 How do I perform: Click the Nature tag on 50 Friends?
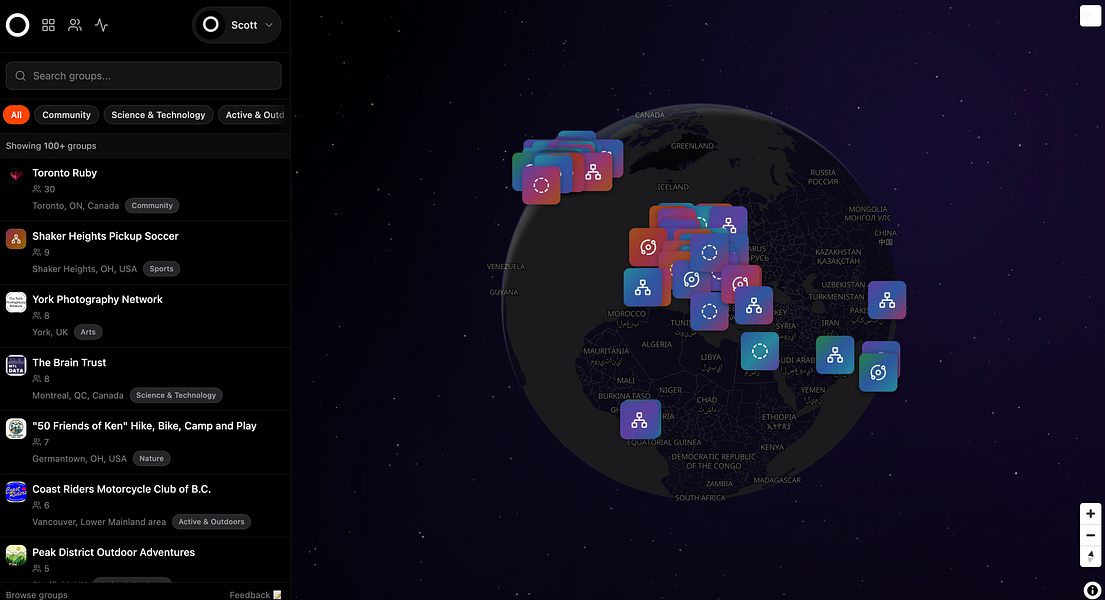tap(152, 458)
